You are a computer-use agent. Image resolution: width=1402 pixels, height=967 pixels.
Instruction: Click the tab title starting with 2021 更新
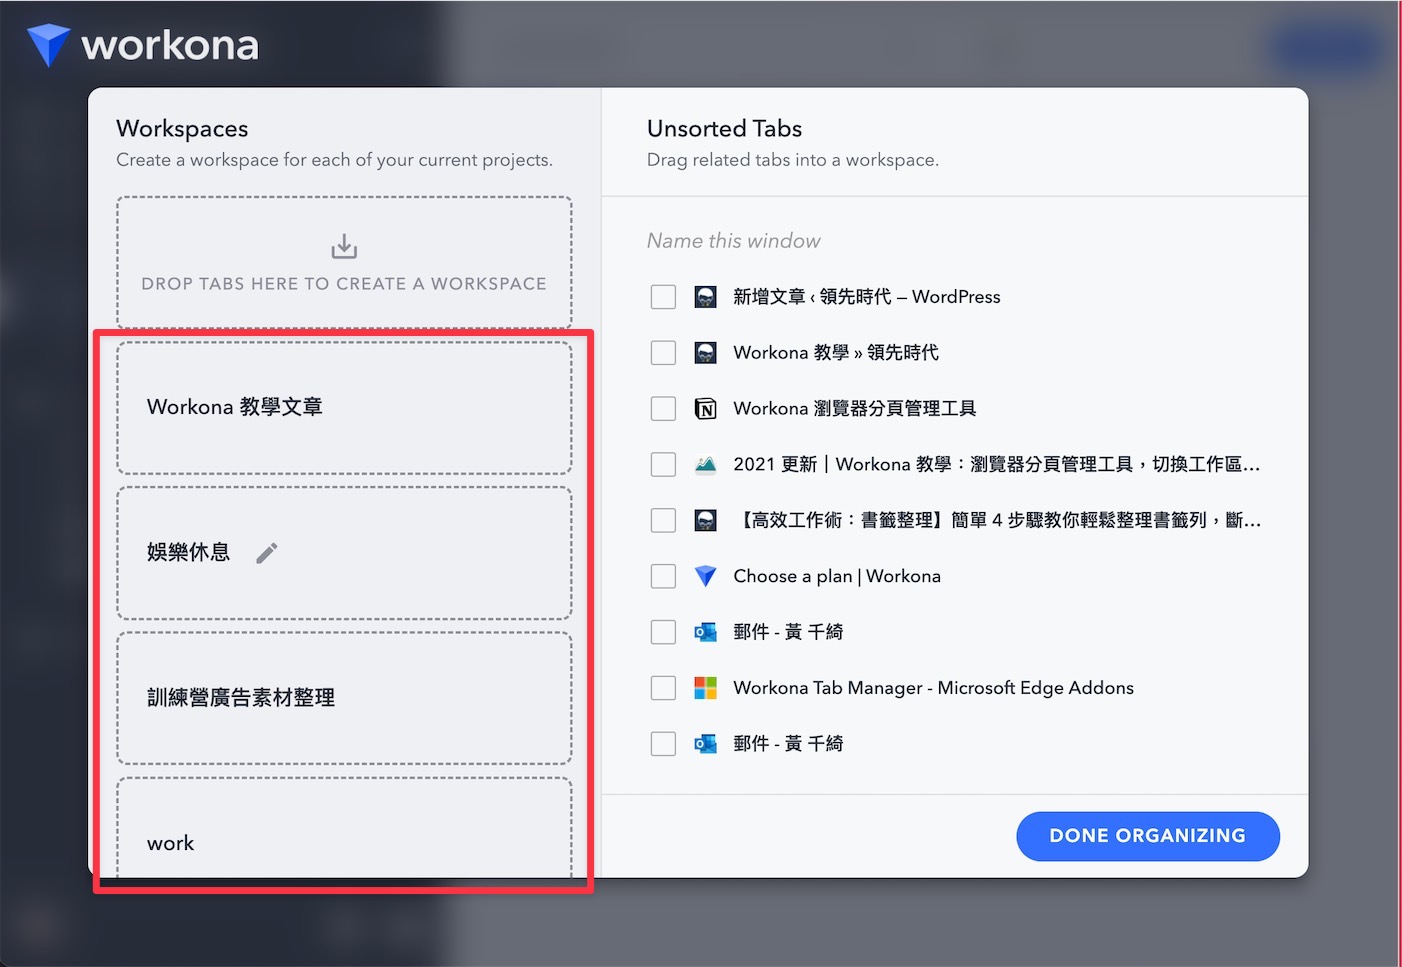point(997,465)
